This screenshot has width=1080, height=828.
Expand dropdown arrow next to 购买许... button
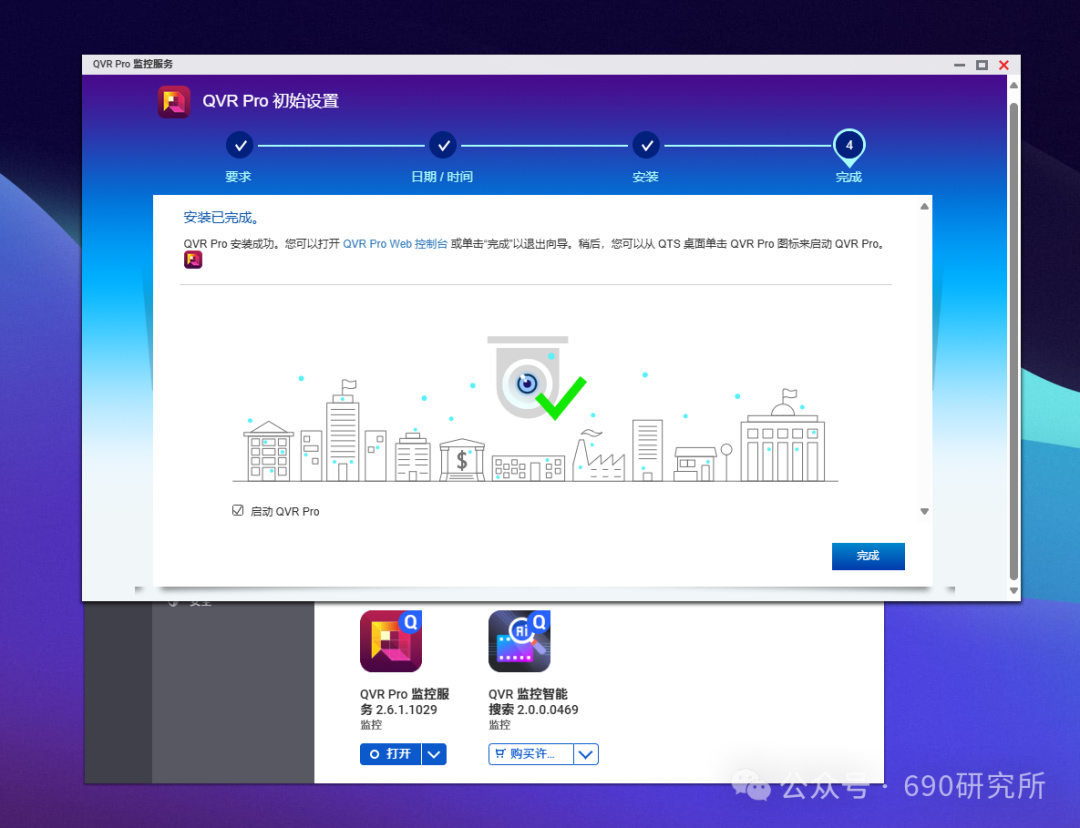(x=586, y=754)
